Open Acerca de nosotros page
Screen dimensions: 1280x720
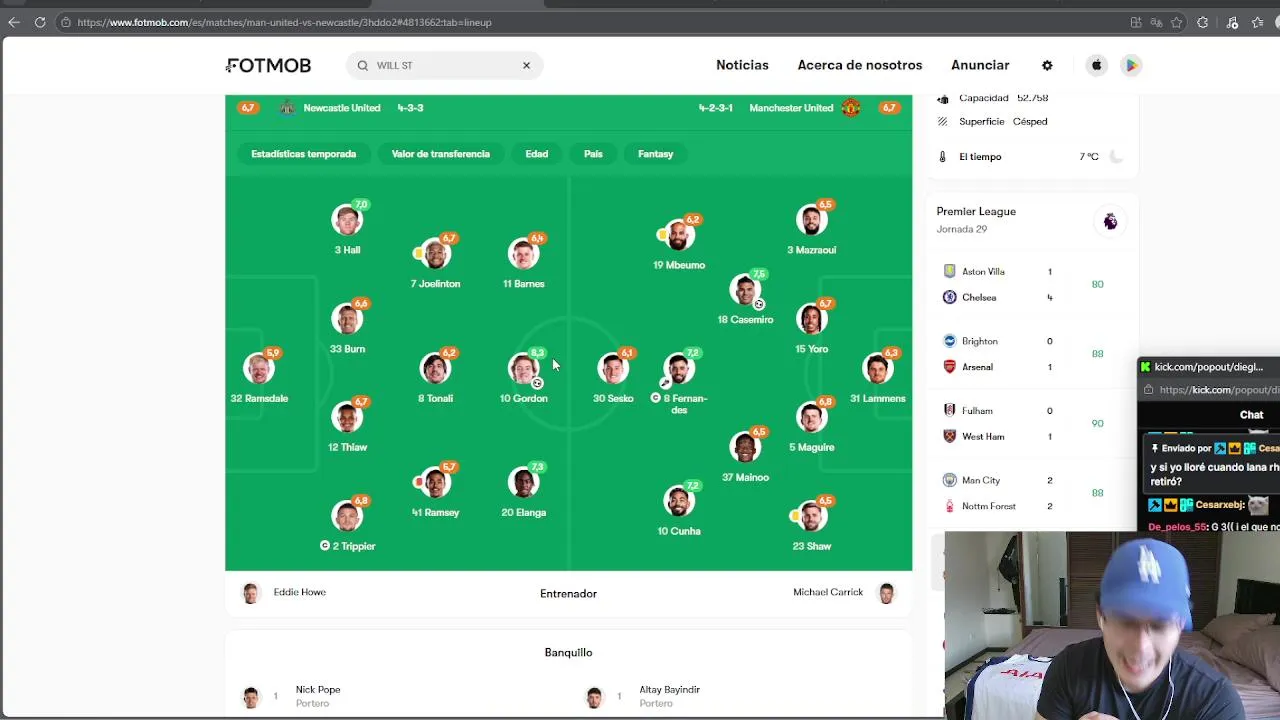coord(860,65)
